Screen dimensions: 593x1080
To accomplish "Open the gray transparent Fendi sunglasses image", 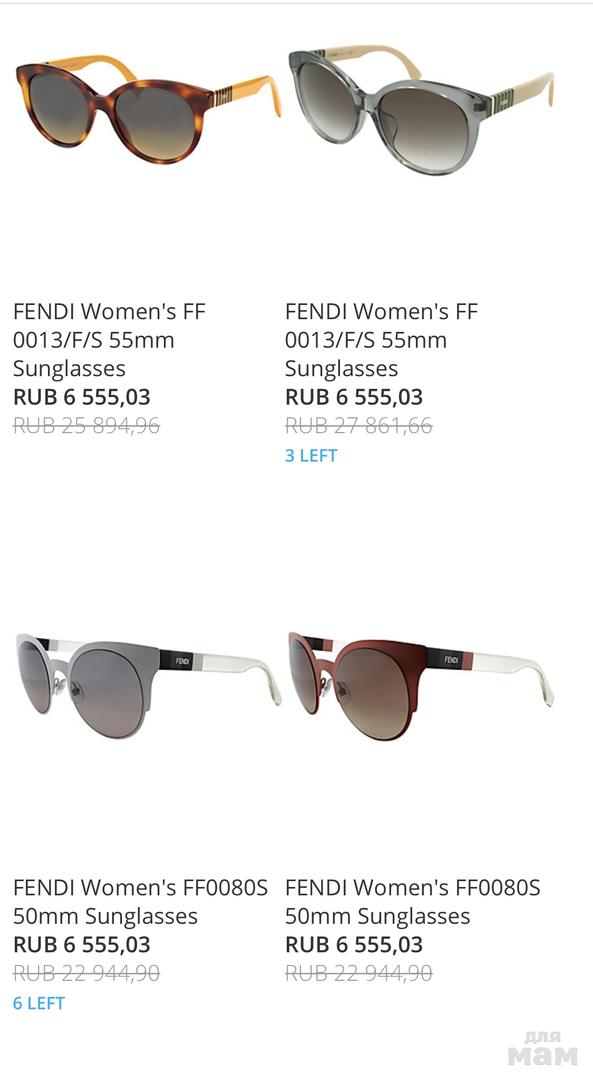I will click(x=421, y=111).
